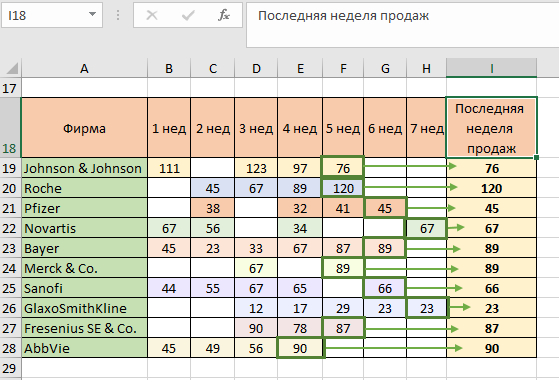Image resolution: width=559 pixels, height=380 pixels.
Task: Click the cell containing 123
Action: [256, 168]
